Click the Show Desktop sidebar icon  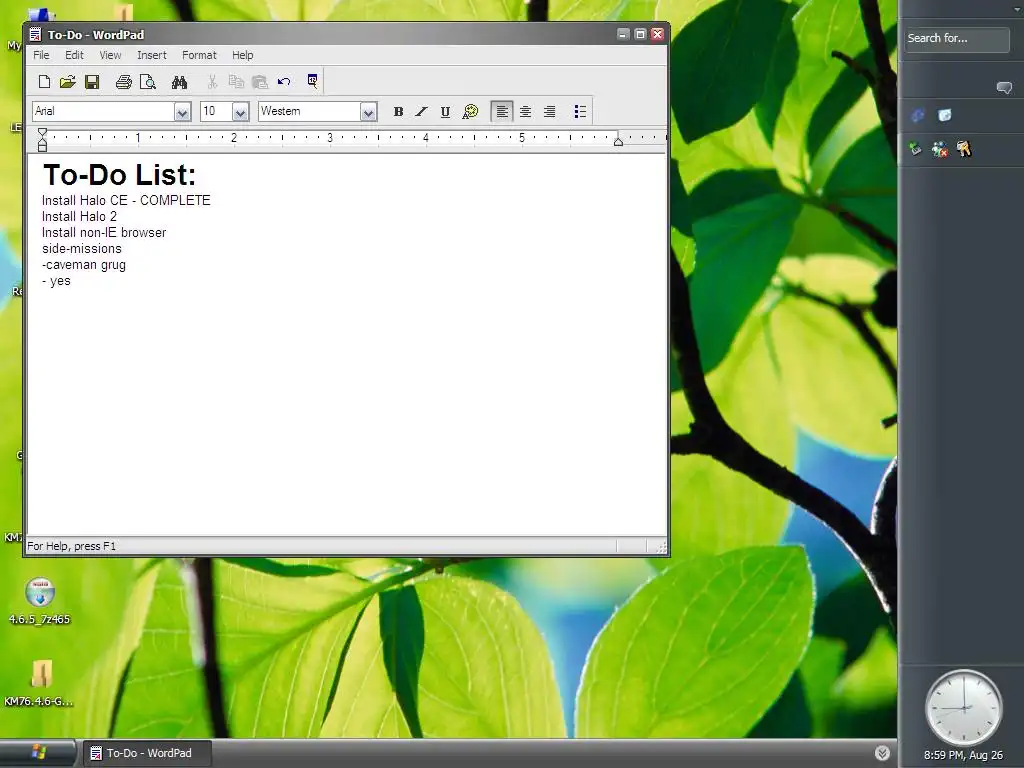coord(944,116)
